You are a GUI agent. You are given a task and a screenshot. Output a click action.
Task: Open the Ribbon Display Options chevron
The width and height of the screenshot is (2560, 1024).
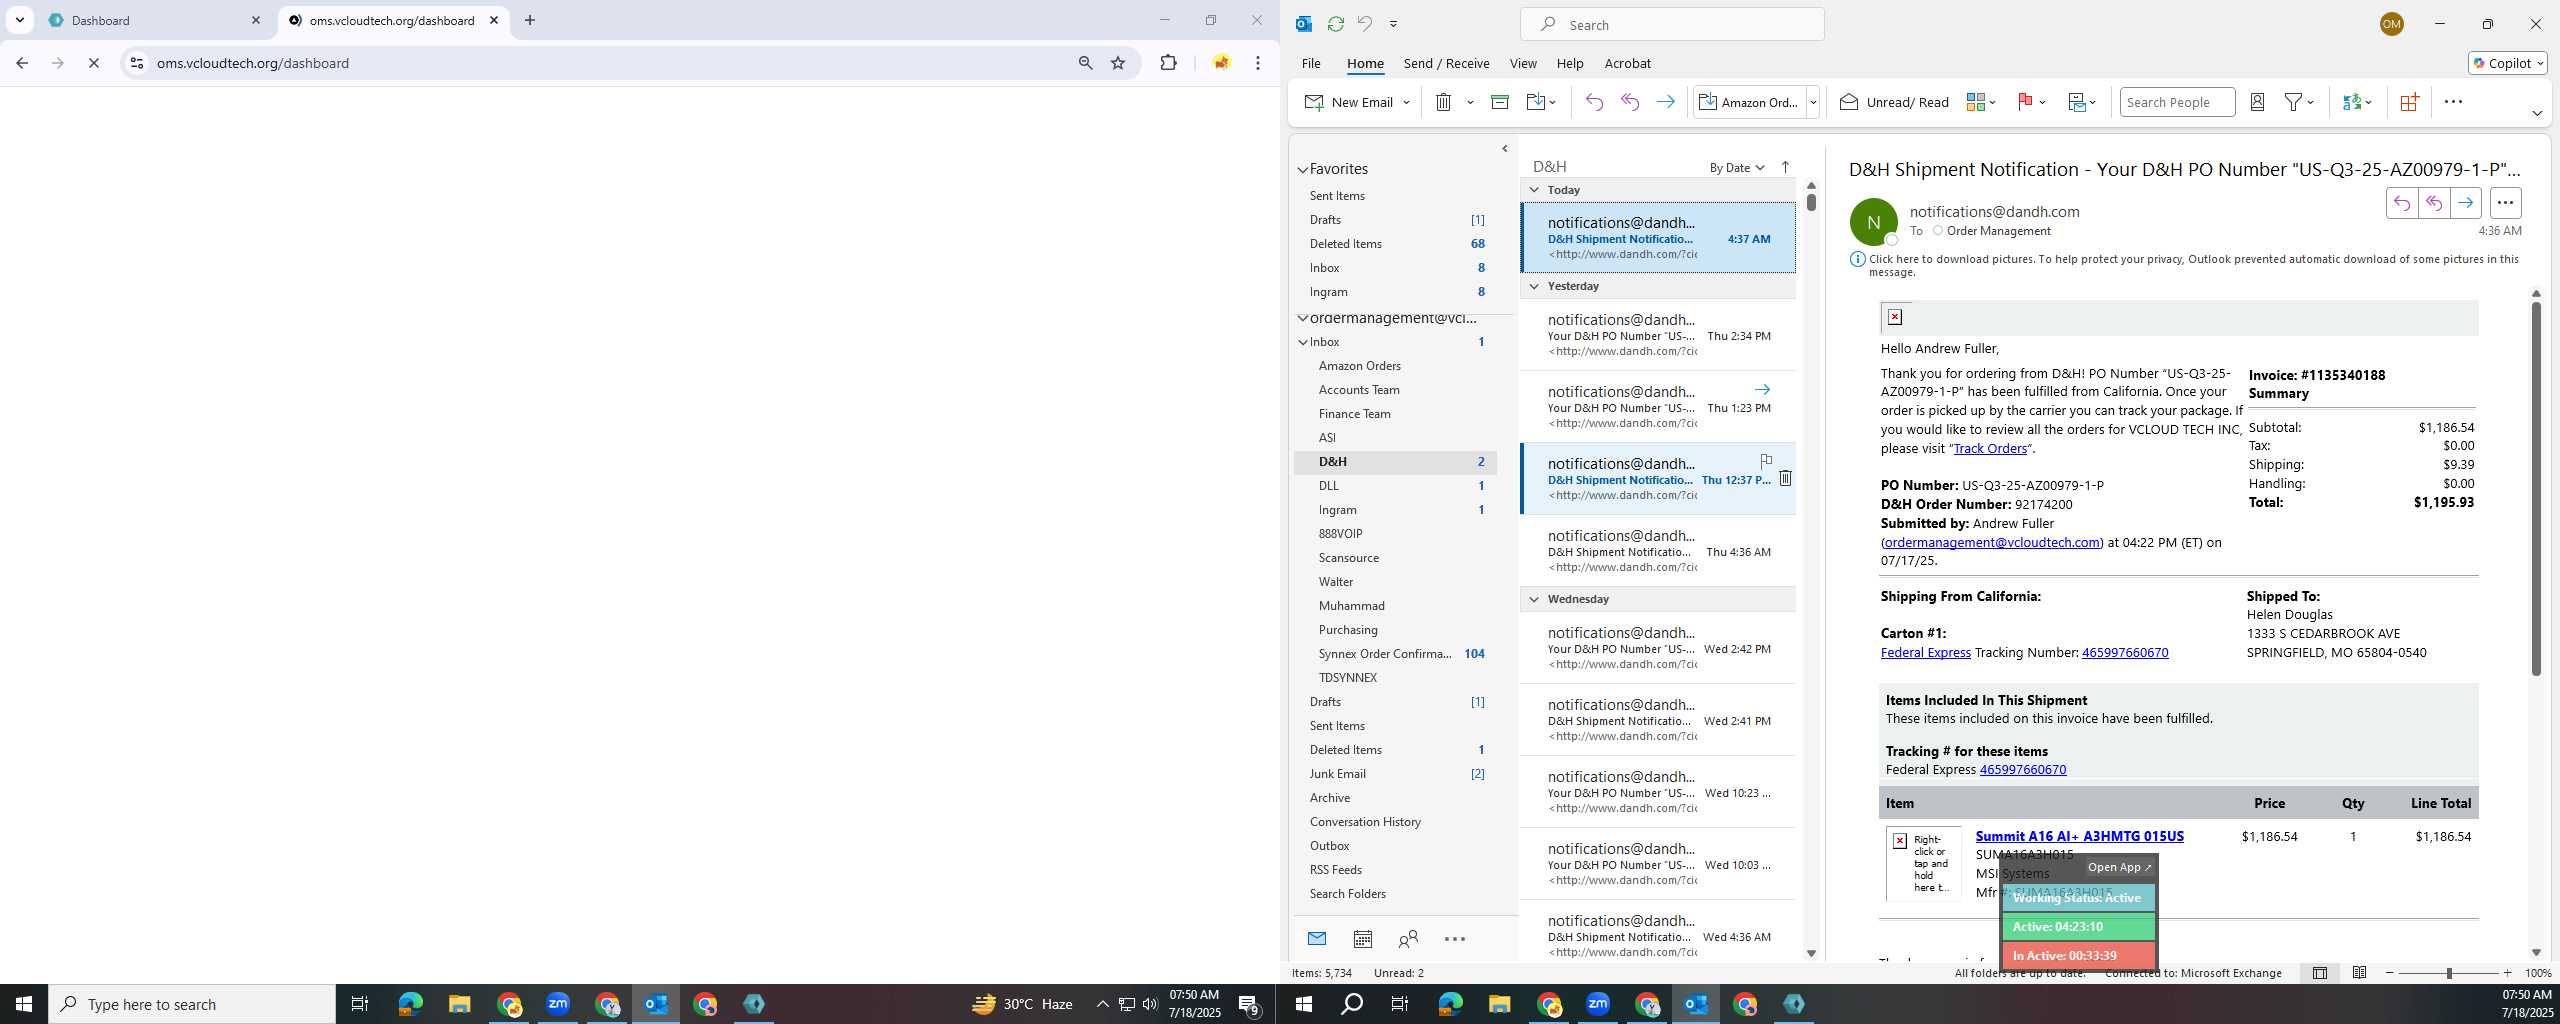(x=2536, y=113)
